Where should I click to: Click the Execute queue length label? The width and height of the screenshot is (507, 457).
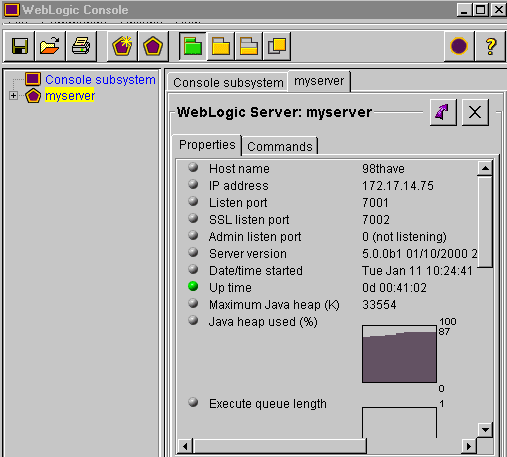click(x=268, y=404)
